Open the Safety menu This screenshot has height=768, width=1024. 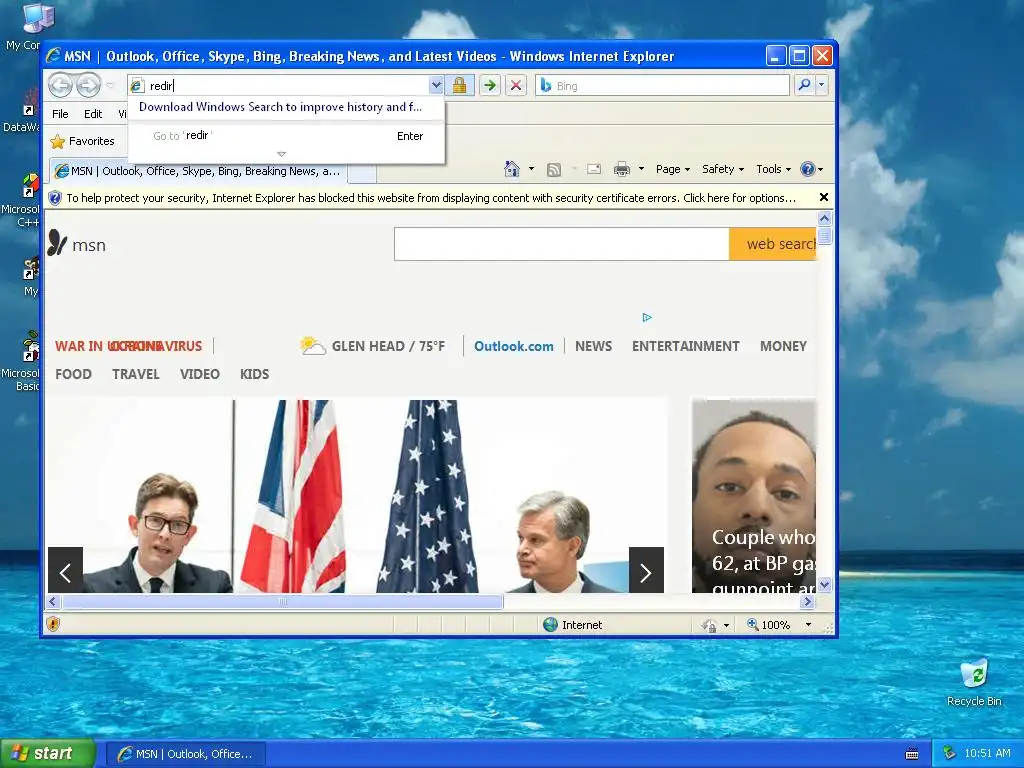(722, 169)
